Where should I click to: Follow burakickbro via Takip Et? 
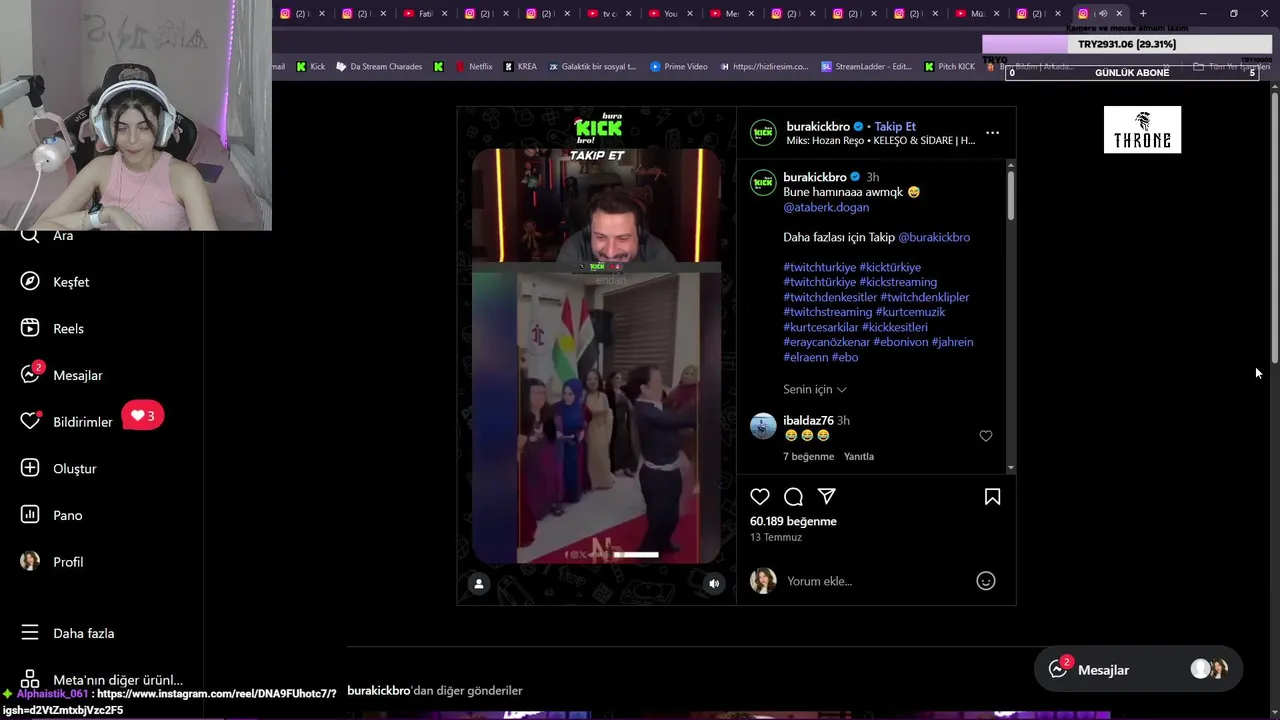(895, 127)
